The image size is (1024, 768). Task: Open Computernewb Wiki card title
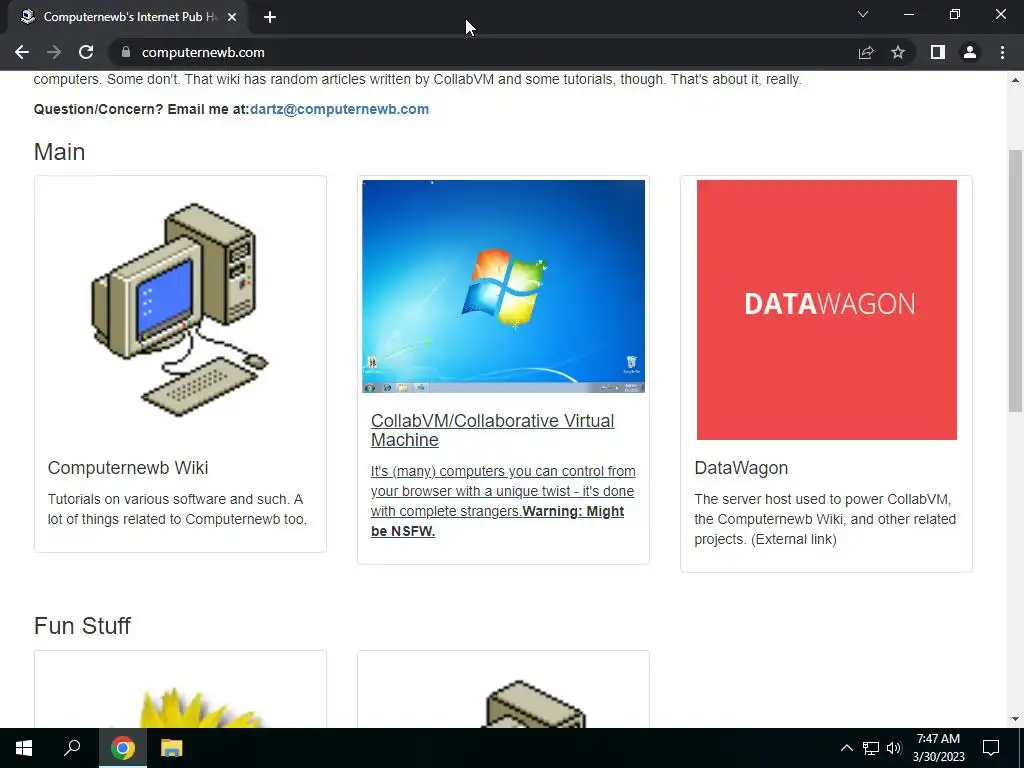click(x=128, y=468)
